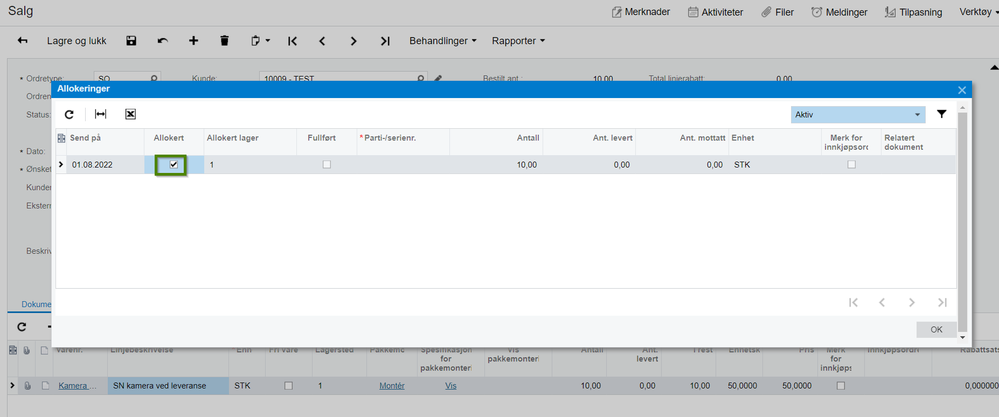Viewport: 999px width, 417px height.
Task: Confirm with the OK button
Action: [936, 330]
